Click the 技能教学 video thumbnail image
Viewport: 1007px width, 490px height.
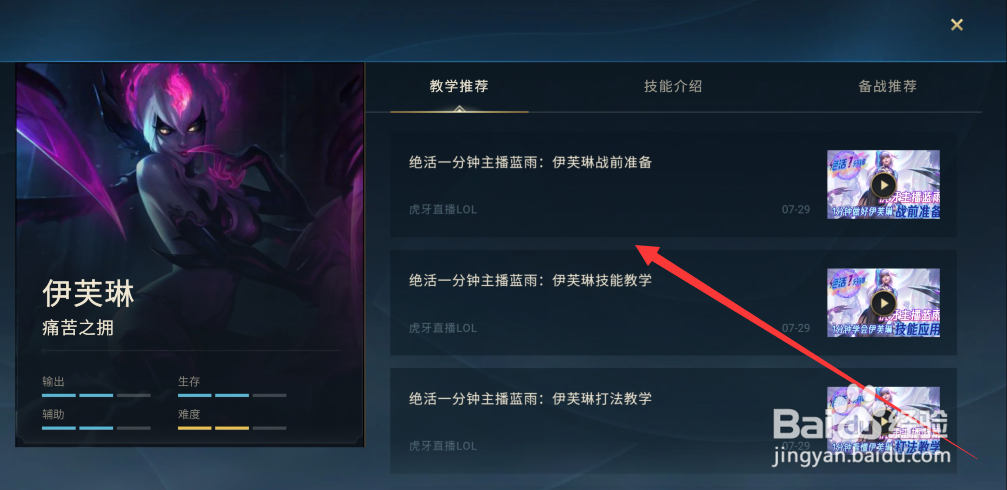(884, 303)
